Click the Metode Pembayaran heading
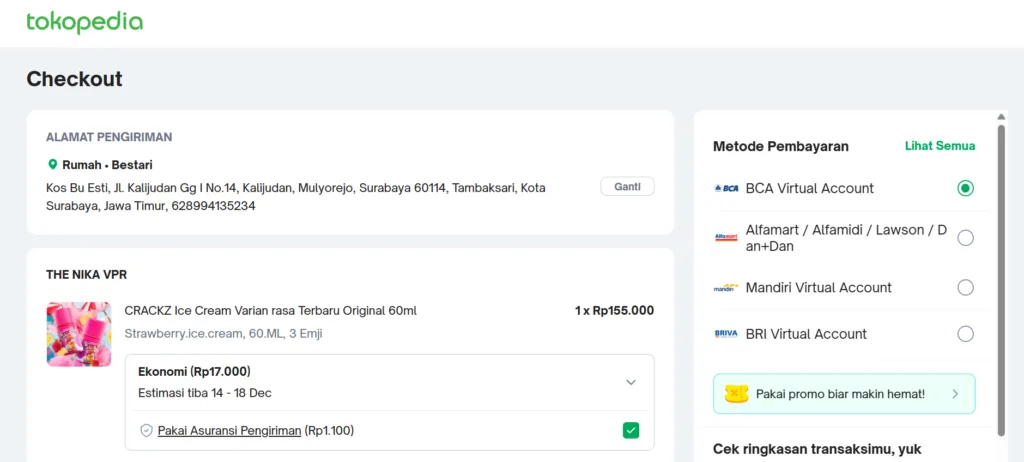Screen dimensions: 1024x462 coord(781,146)
